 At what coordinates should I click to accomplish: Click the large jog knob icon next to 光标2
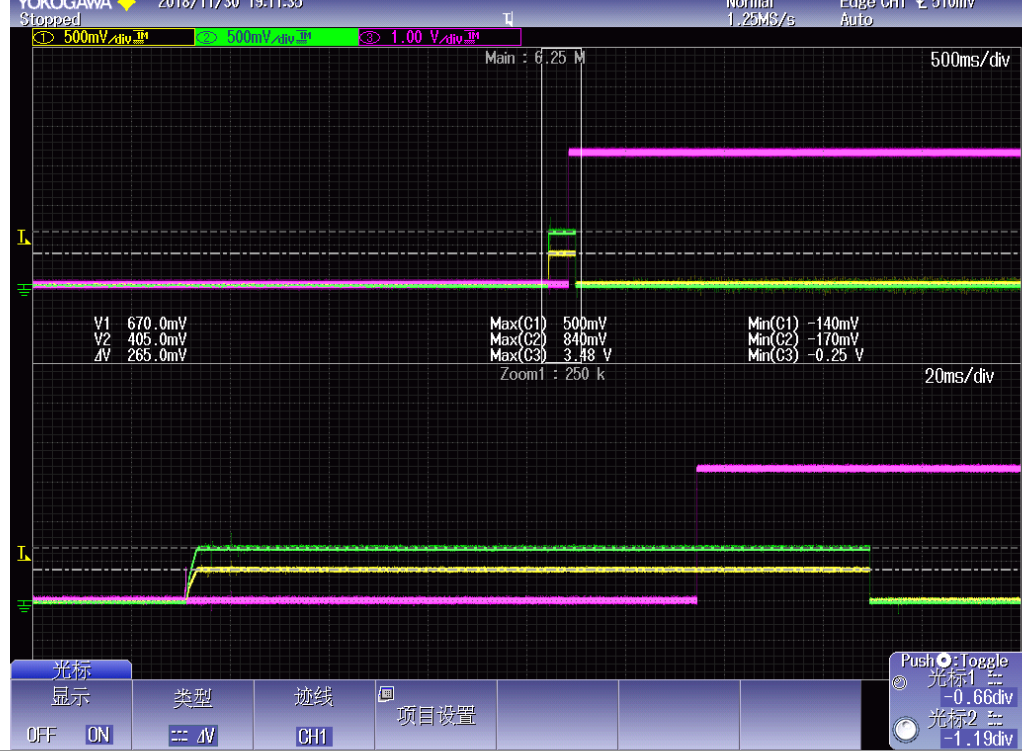coord(906,729)
